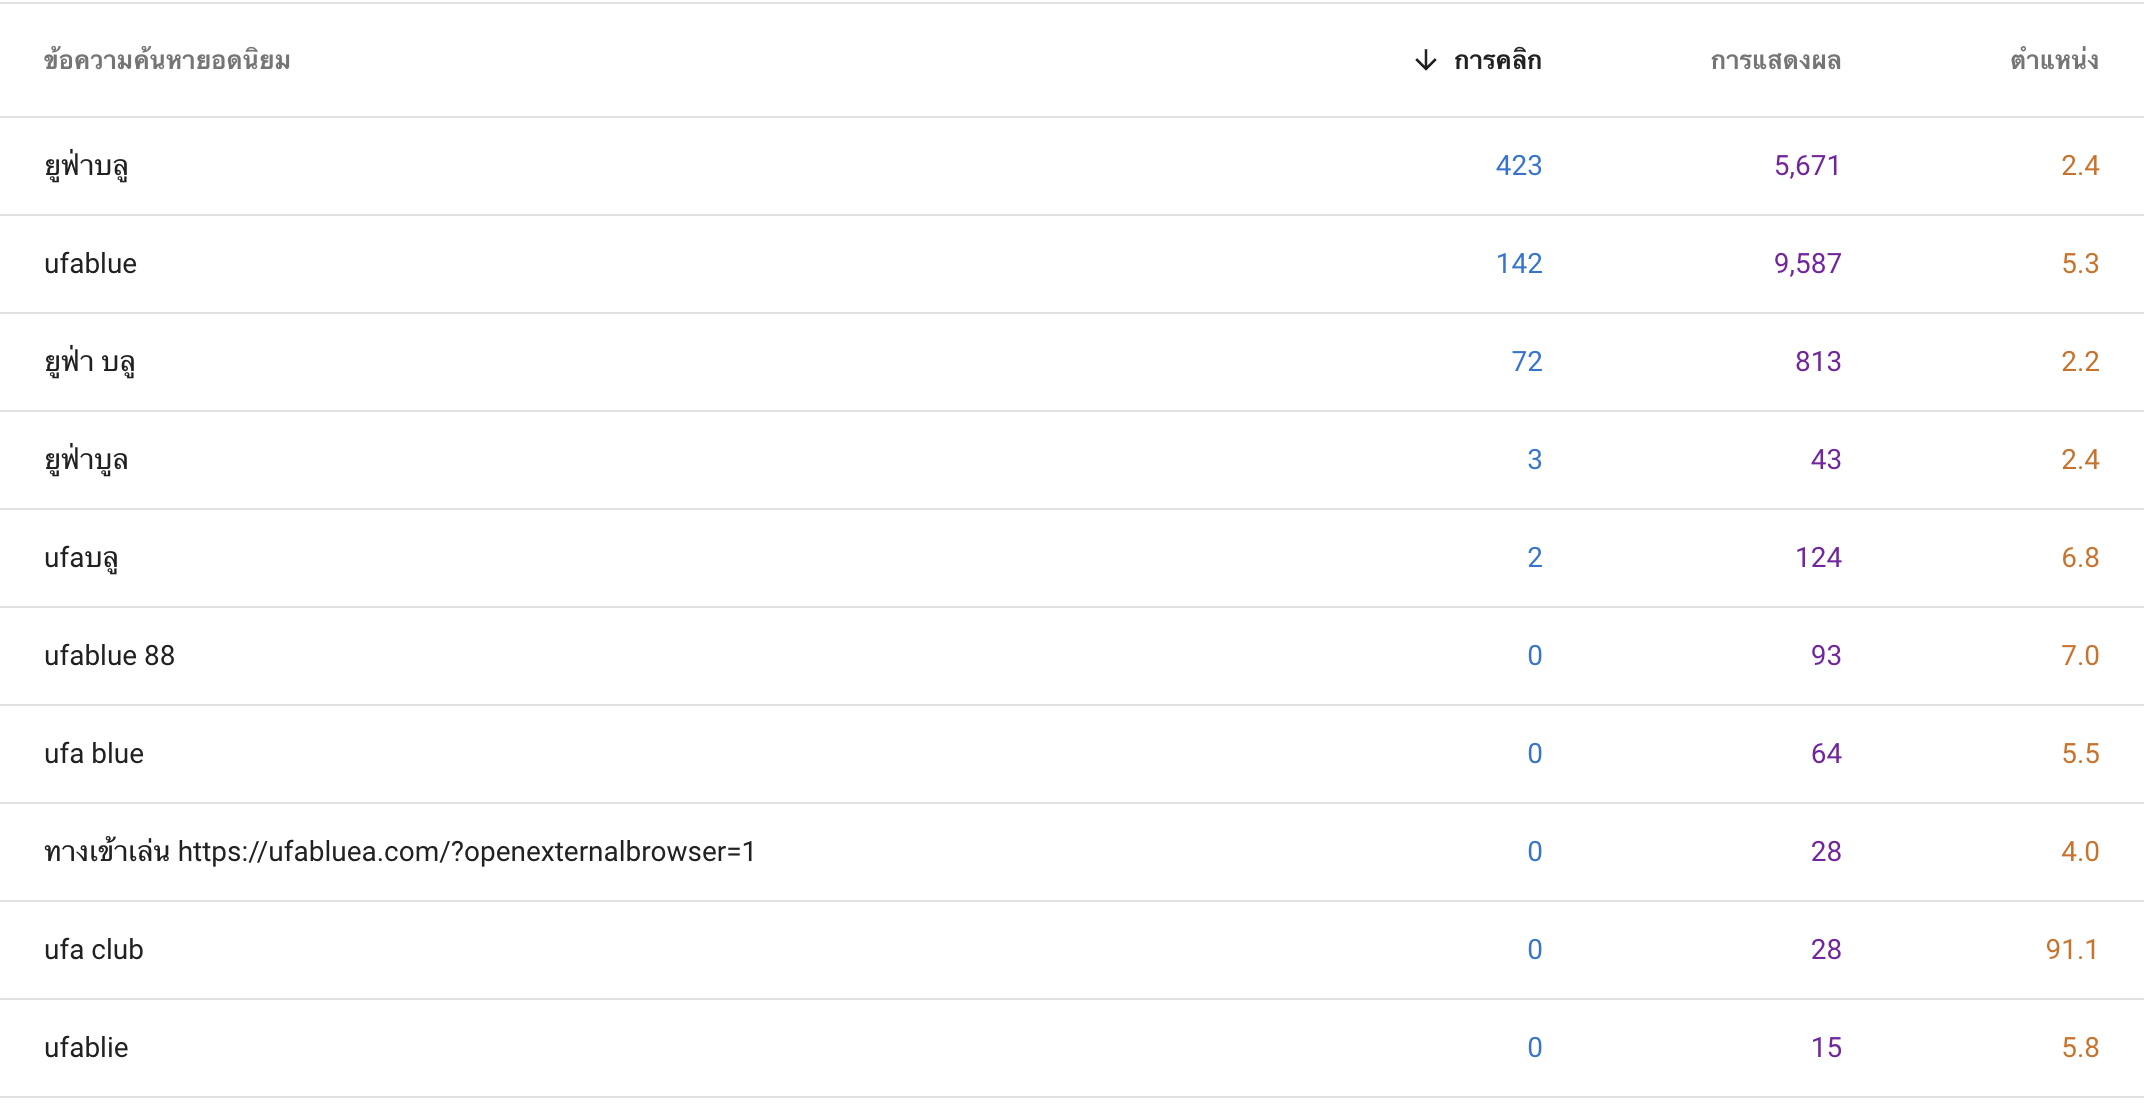2144x1108 pixels.
Task: Sort by the การแสดงผล column header
Action: pyautogui.click(x=1775, y=61)
